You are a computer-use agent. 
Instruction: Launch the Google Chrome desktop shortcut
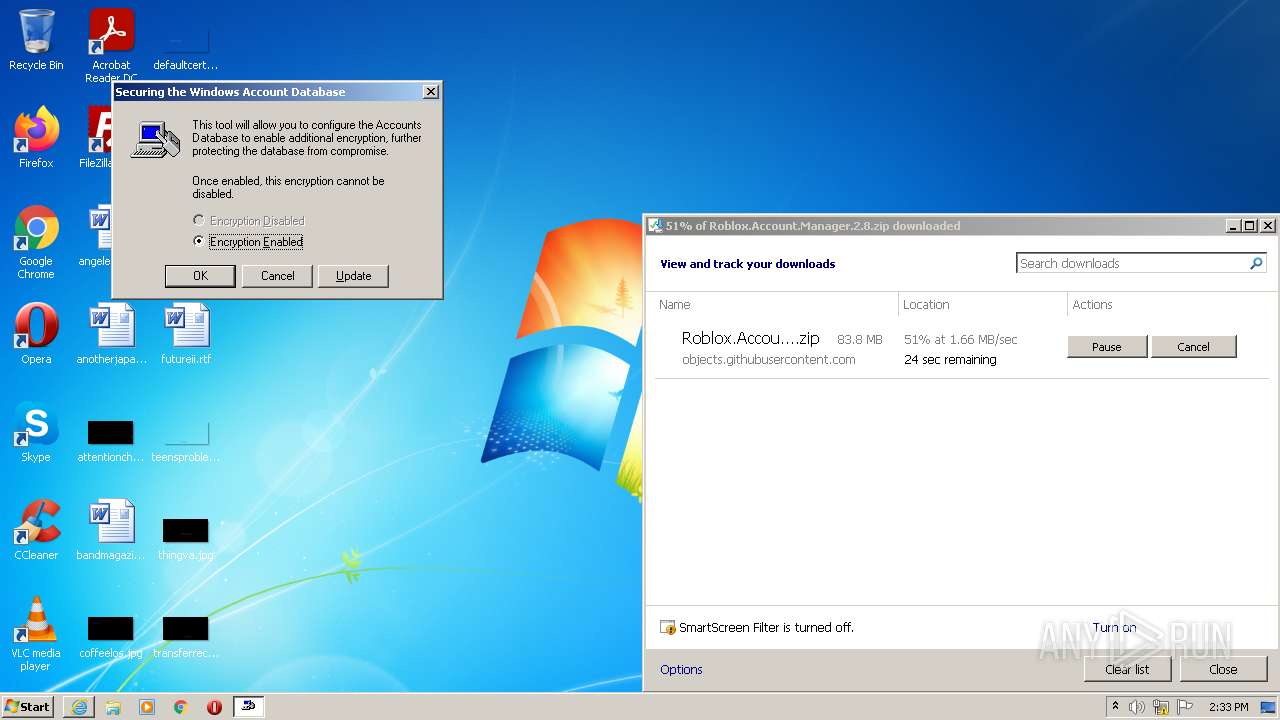(36, 242)
